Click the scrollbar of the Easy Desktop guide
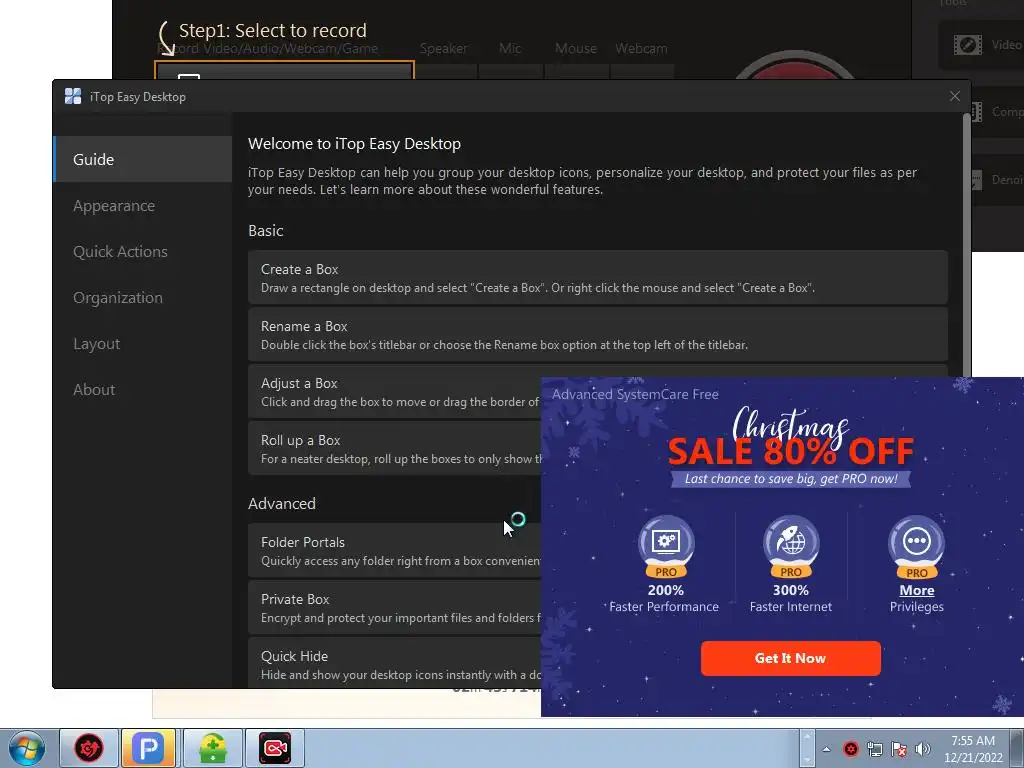This screenshot has width=1024, height=768. 966,245
